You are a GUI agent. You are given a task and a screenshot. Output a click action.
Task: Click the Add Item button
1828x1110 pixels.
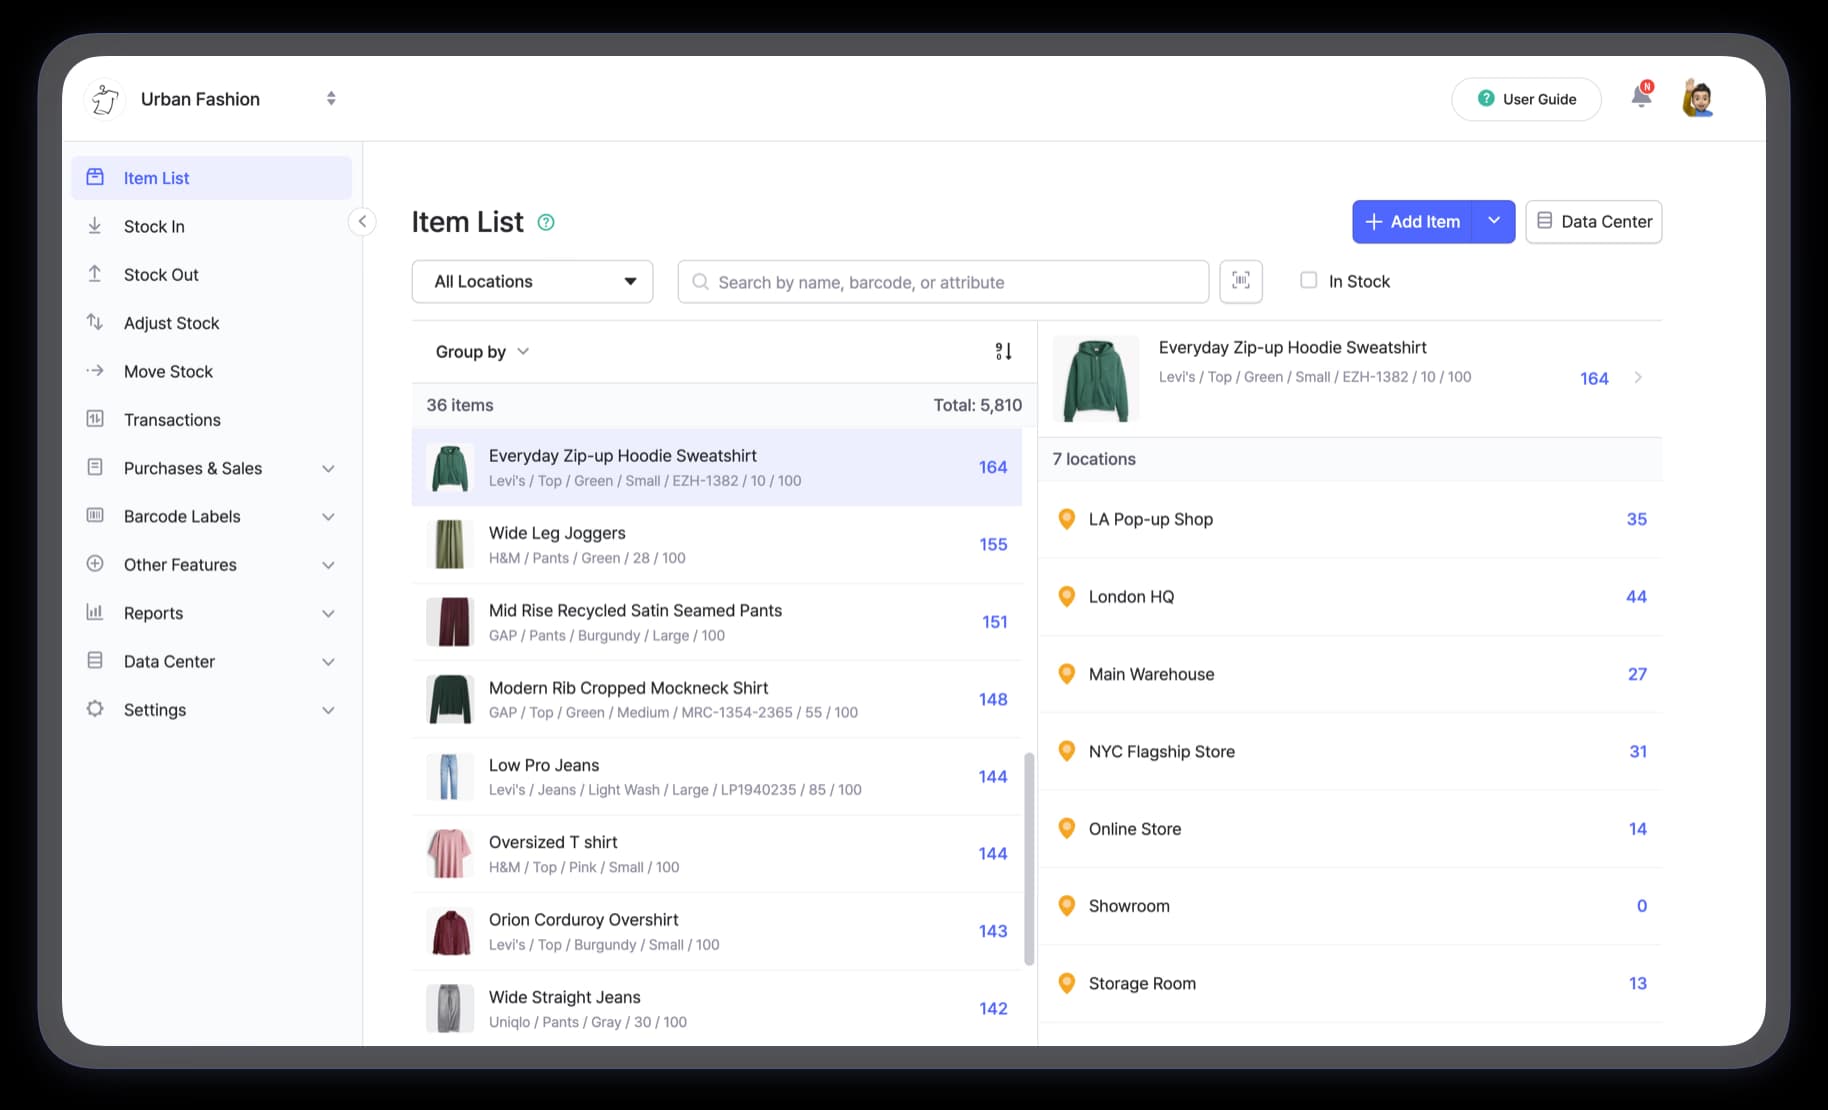1413,222
